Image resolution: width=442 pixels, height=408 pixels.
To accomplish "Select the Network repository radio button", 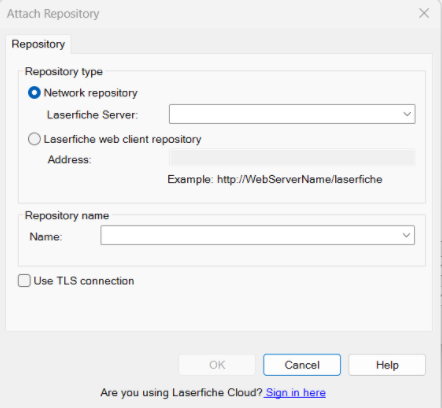I will (34, 93).
